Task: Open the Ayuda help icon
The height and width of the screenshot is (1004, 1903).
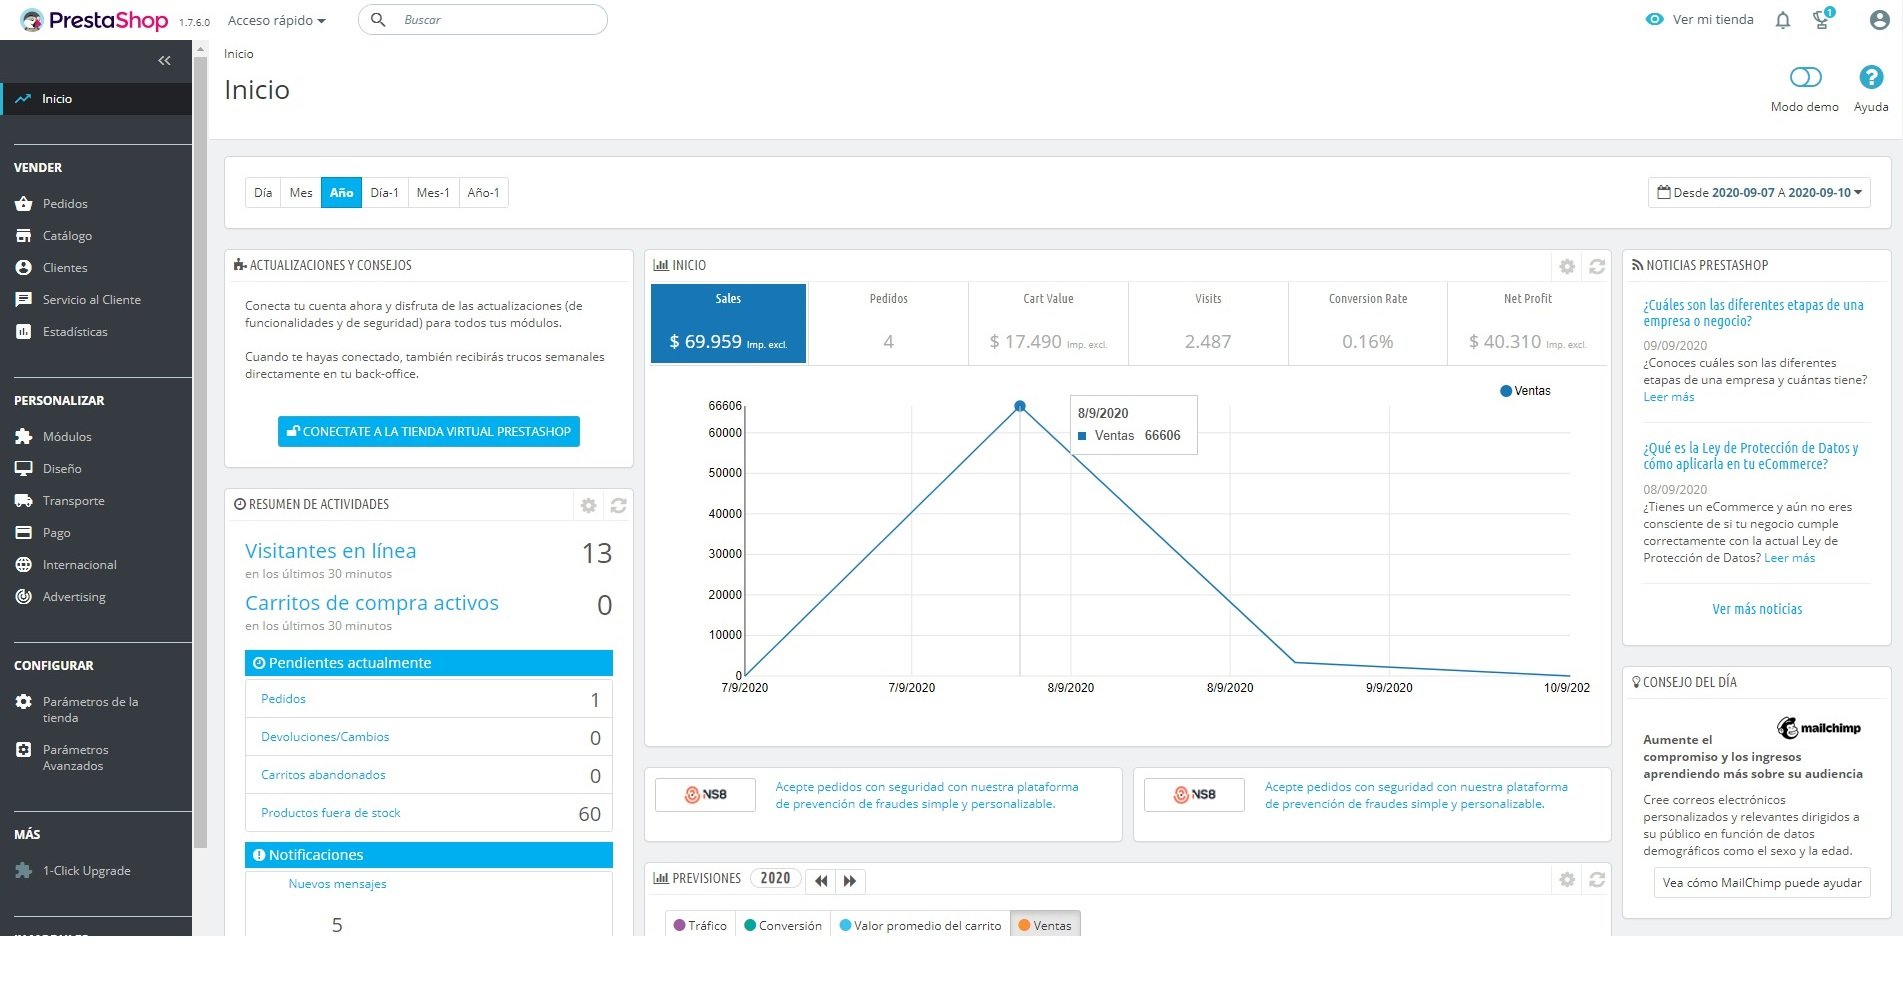Action: coord(1871,77)
